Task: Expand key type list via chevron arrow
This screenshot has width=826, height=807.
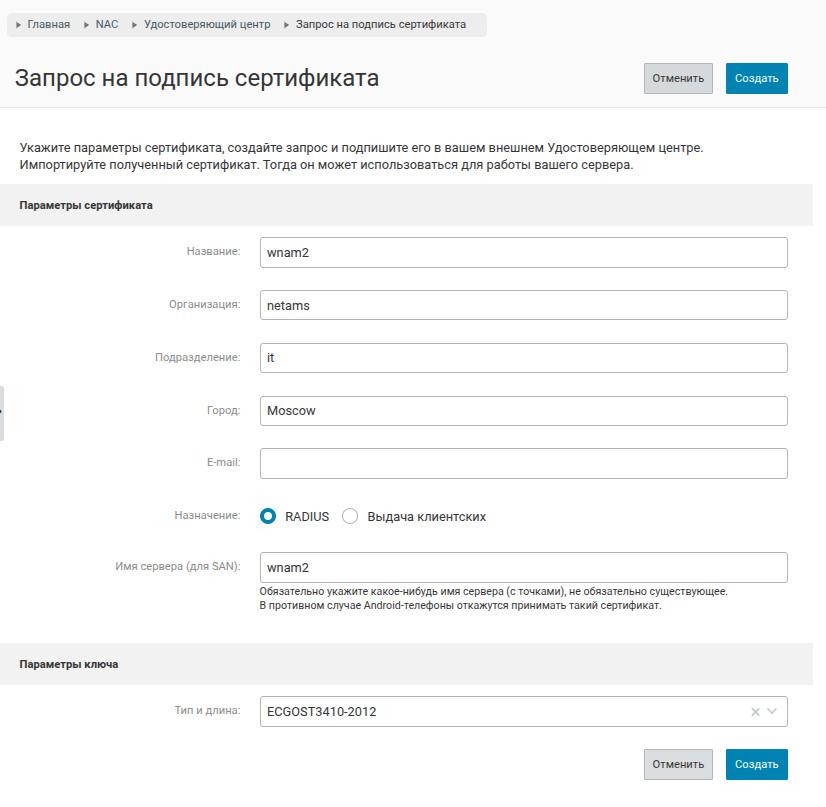Action: click(x=772, y=712)
